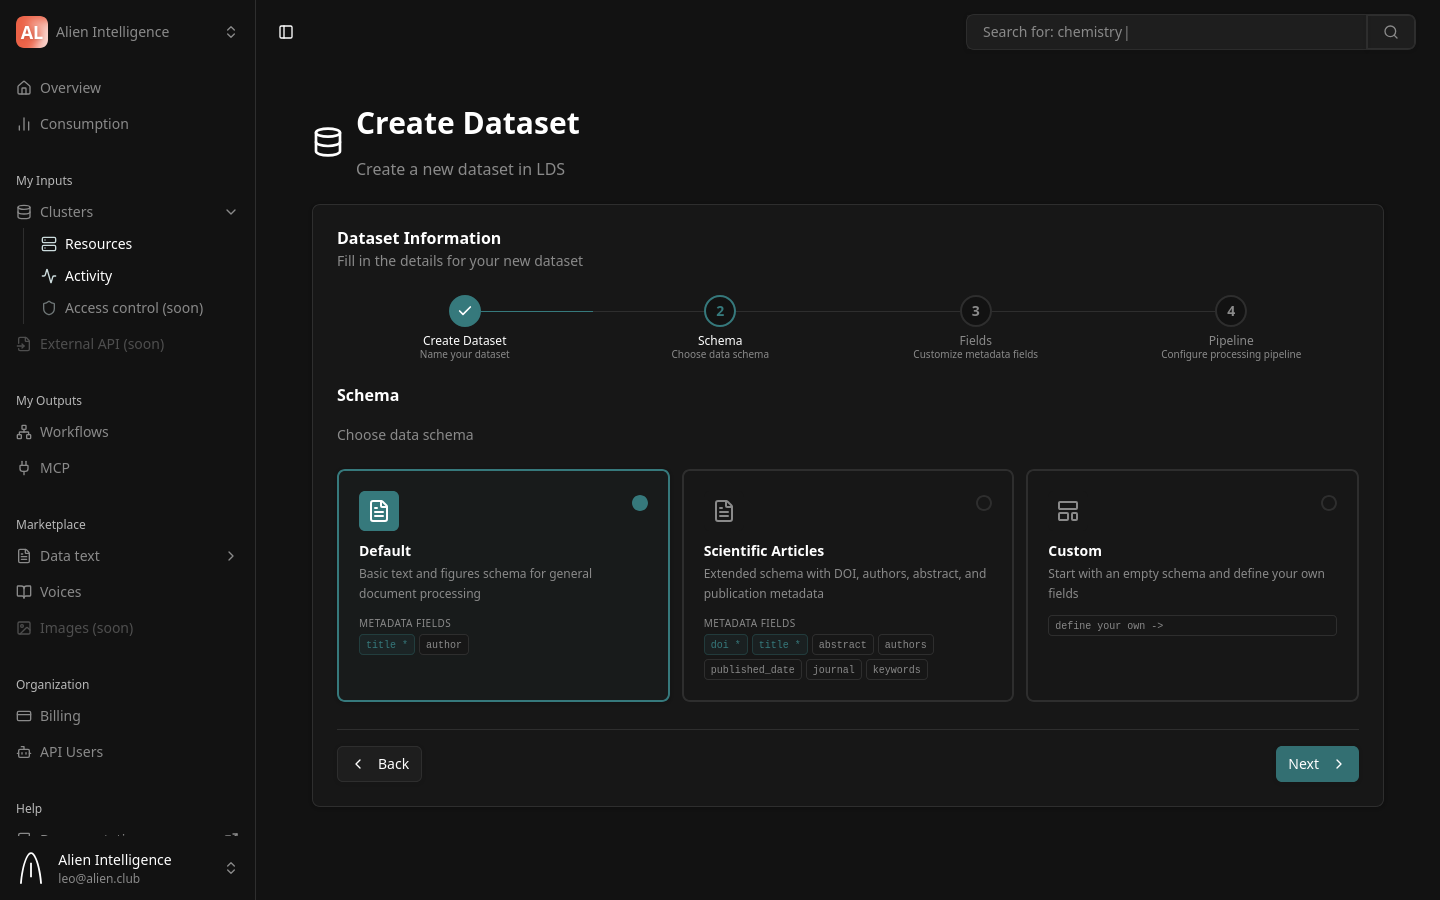Click step 3 Fields in the progress stepper
The image size is (1440, 900).
[975, 311]
